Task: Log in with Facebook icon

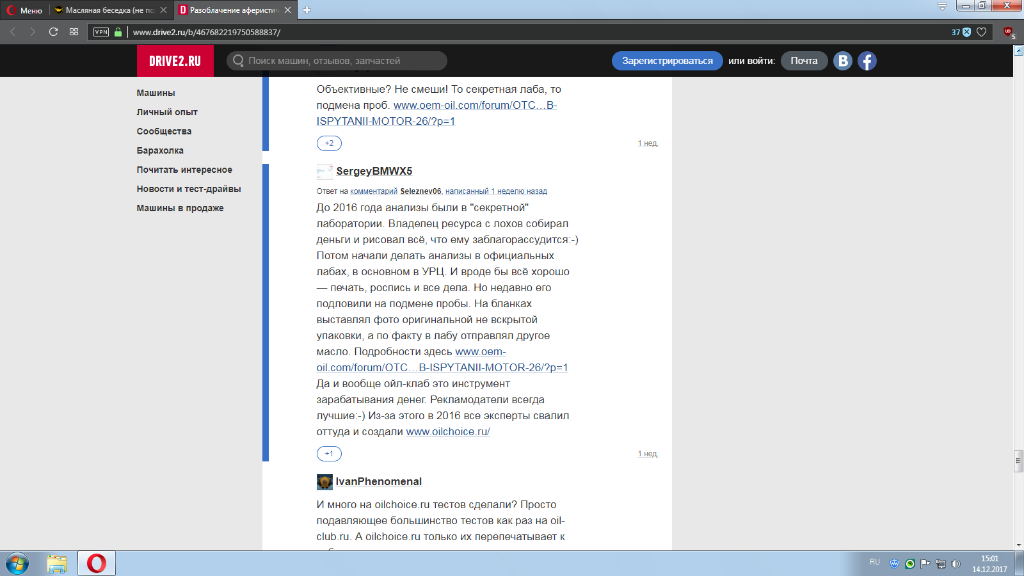Action: point(867,61)
